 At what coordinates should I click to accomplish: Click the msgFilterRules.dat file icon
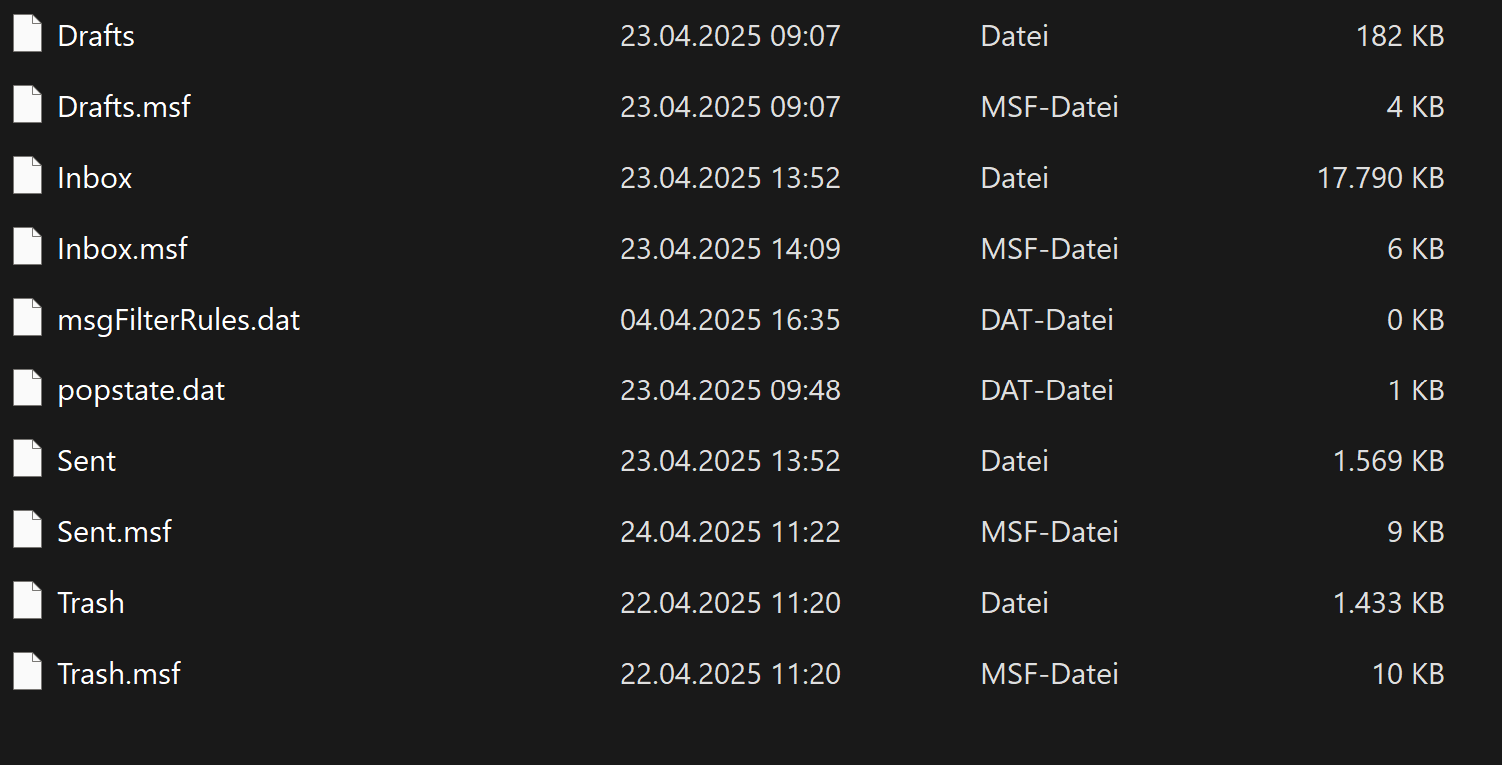[27, 319]
